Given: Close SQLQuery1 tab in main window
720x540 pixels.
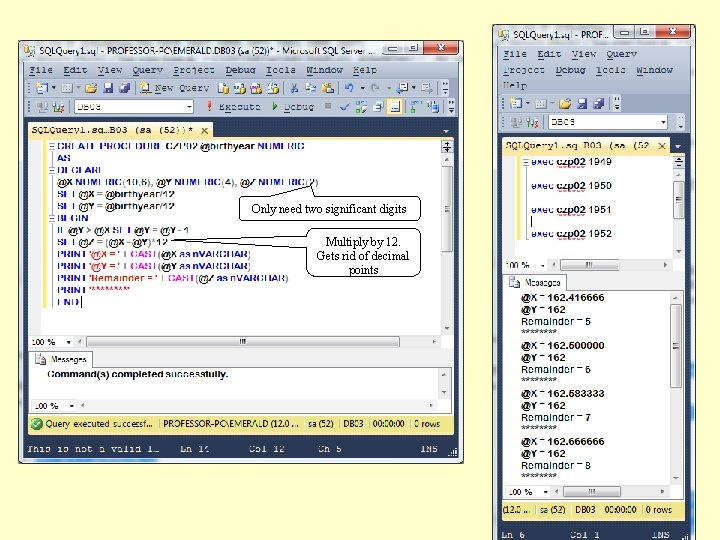Looking at the screenshot, I should click(205, 130).
